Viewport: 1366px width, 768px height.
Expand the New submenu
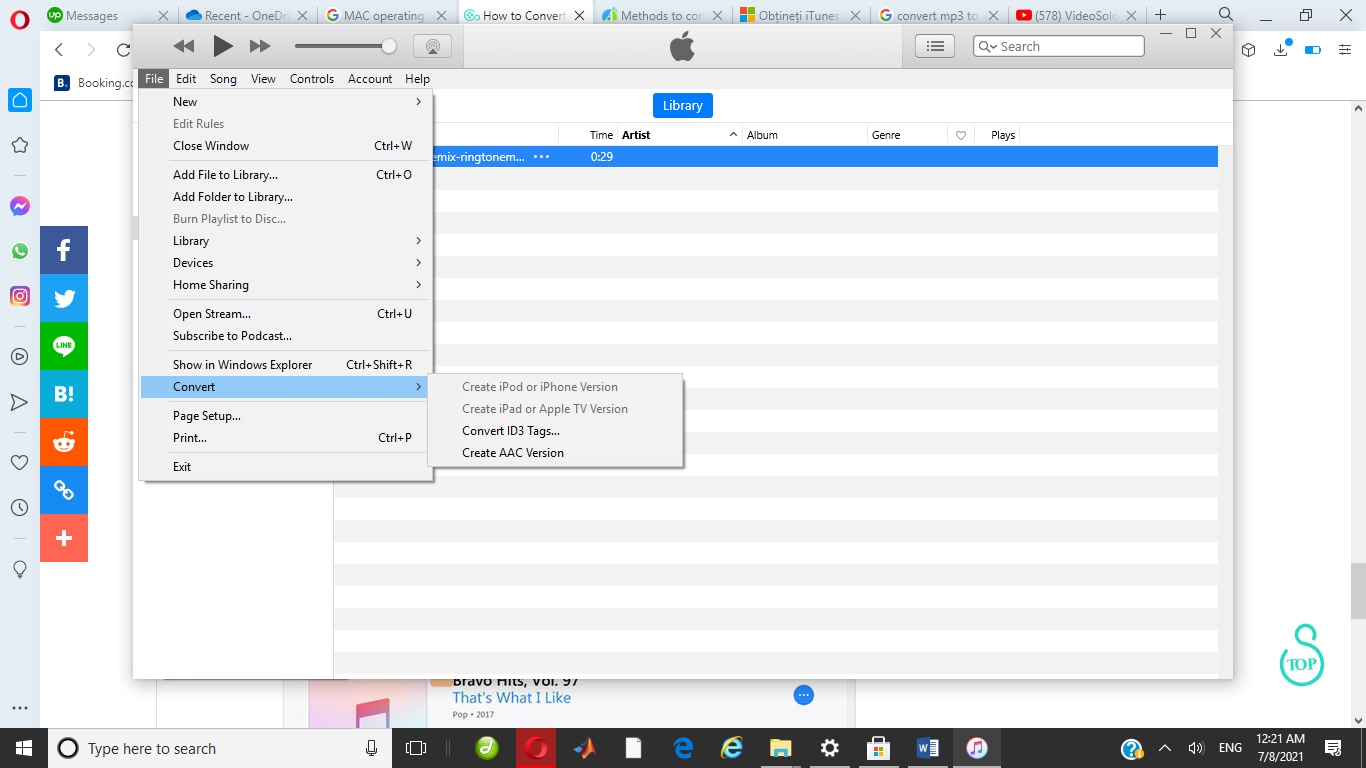285,102
